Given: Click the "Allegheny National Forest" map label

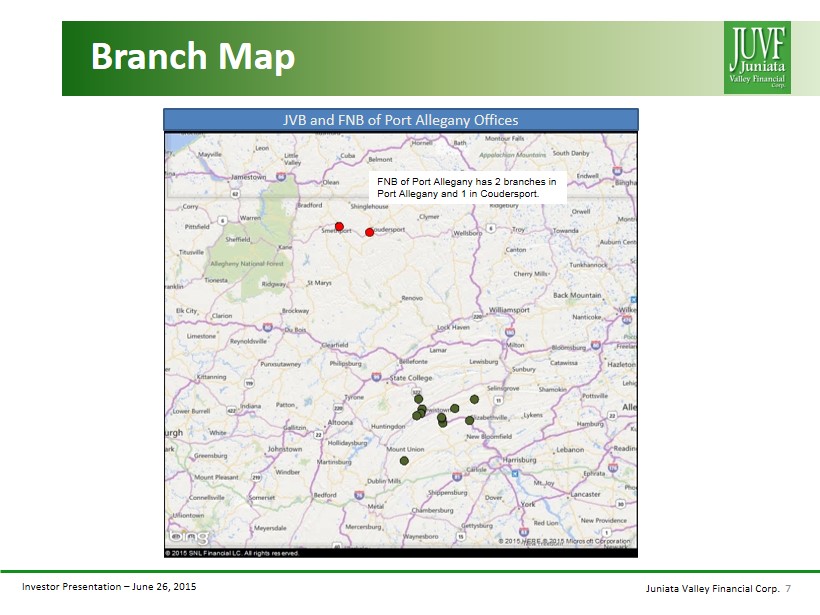Looking at the screenshot, I should click(247, 264).
